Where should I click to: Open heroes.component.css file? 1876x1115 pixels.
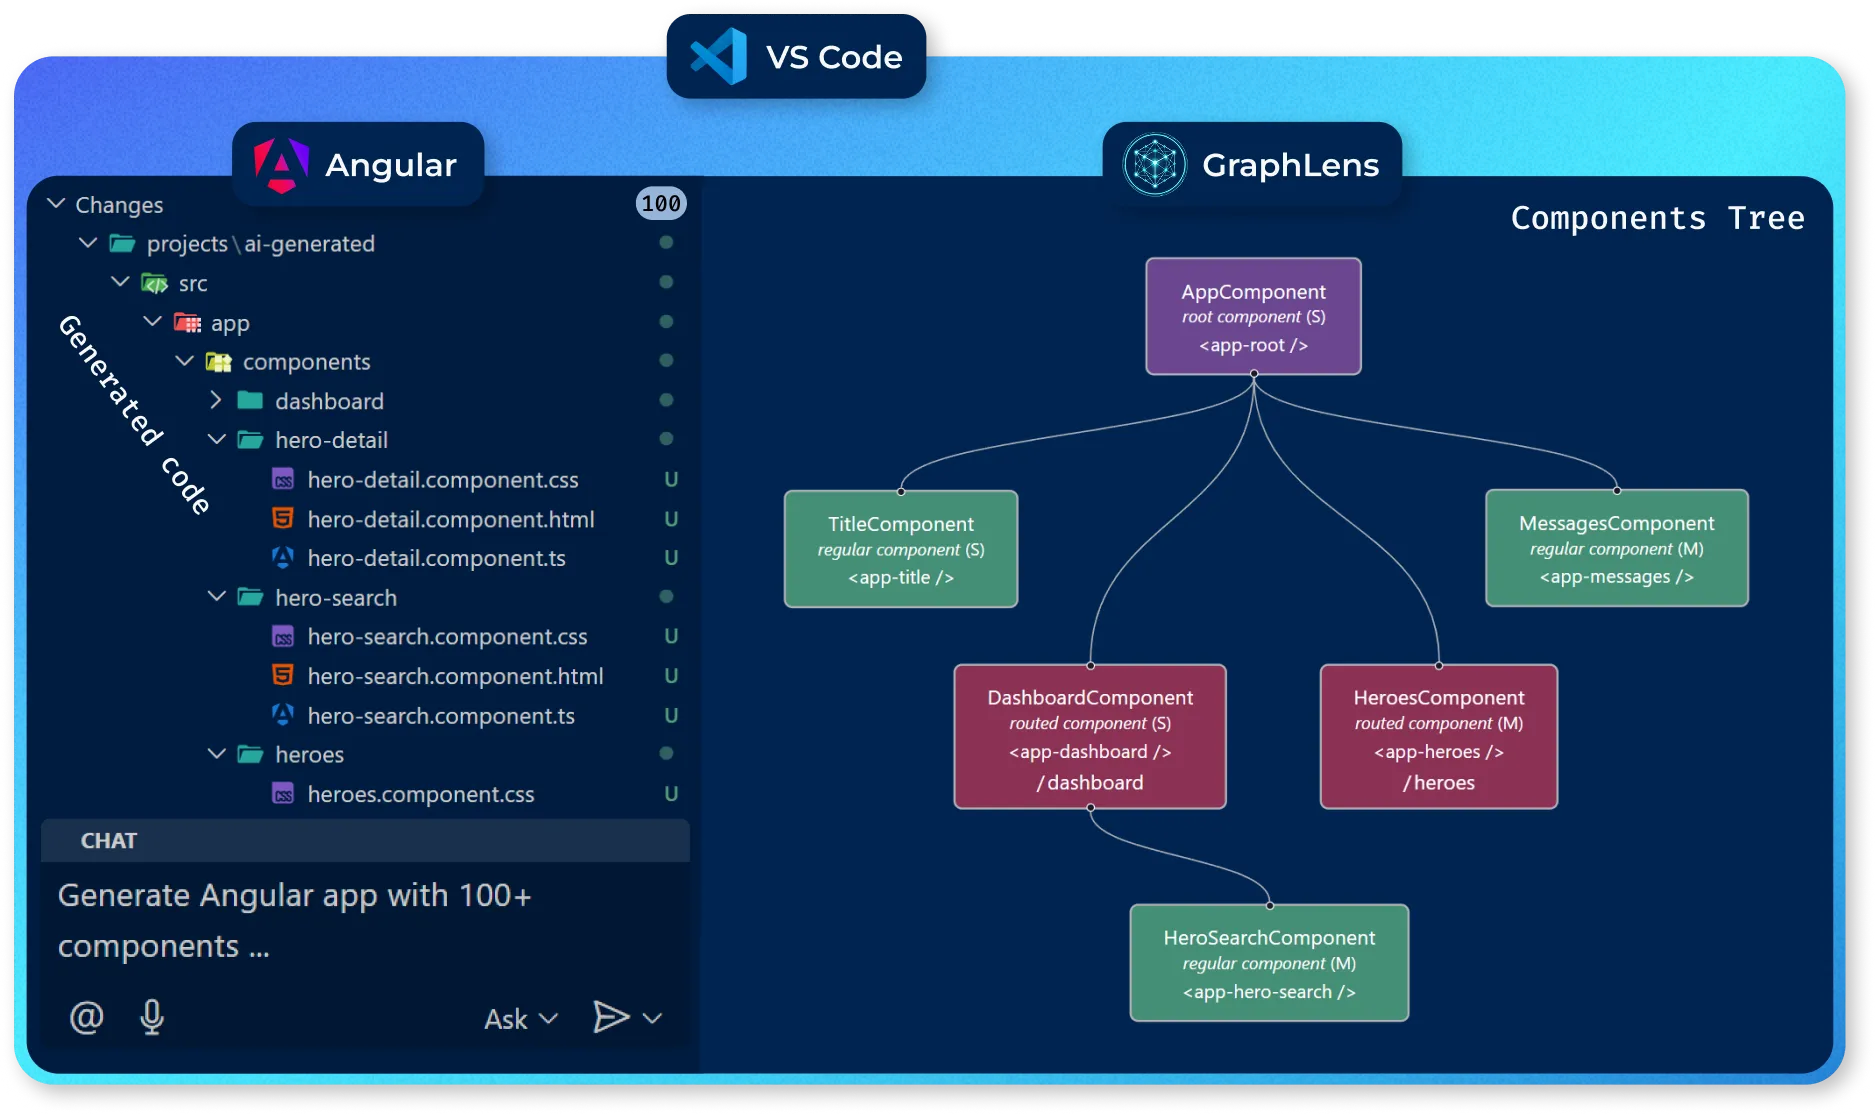point(421,794)
